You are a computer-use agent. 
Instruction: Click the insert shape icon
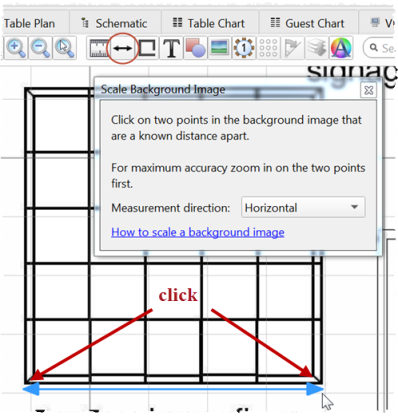(x=195, y=48)
